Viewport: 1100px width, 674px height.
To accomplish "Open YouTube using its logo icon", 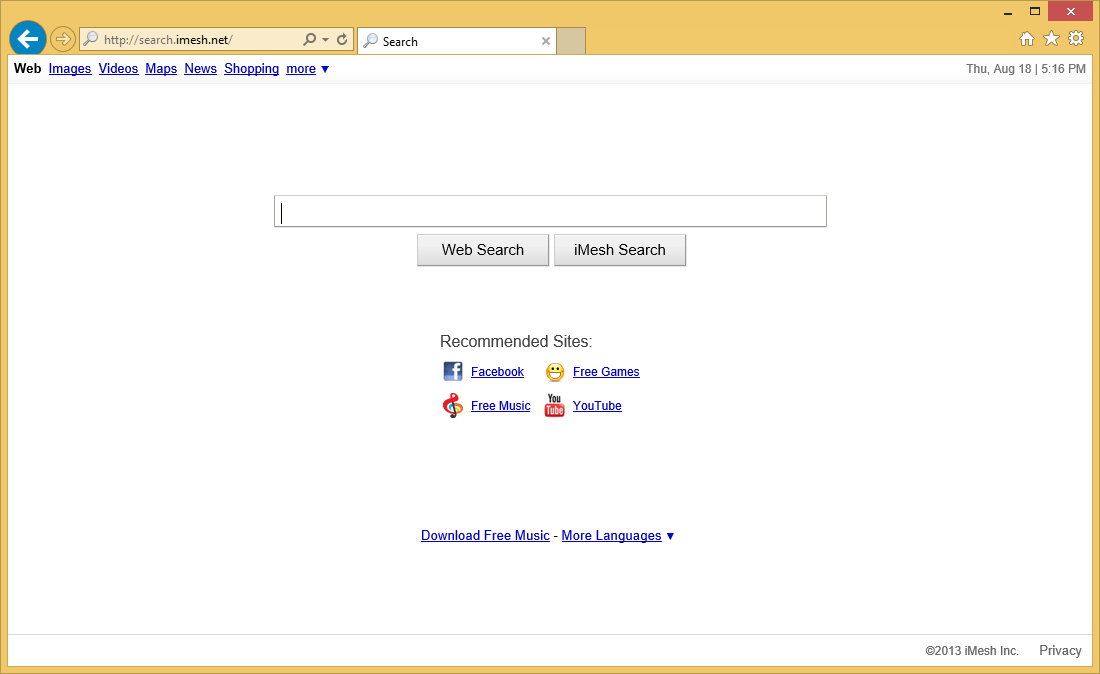I will (x=554, y=405).
